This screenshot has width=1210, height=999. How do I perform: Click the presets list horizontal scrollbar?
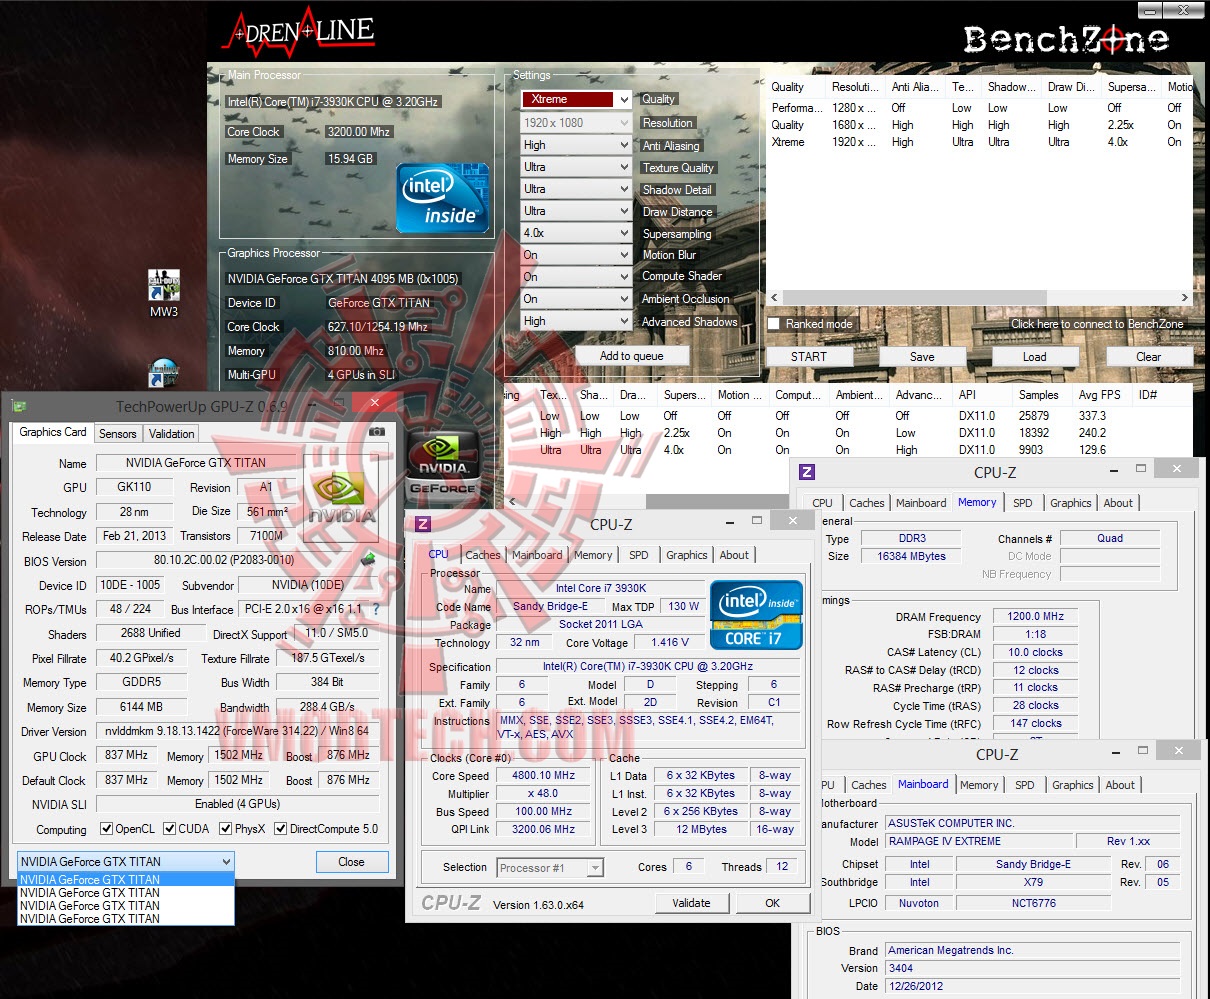point(913,297)
